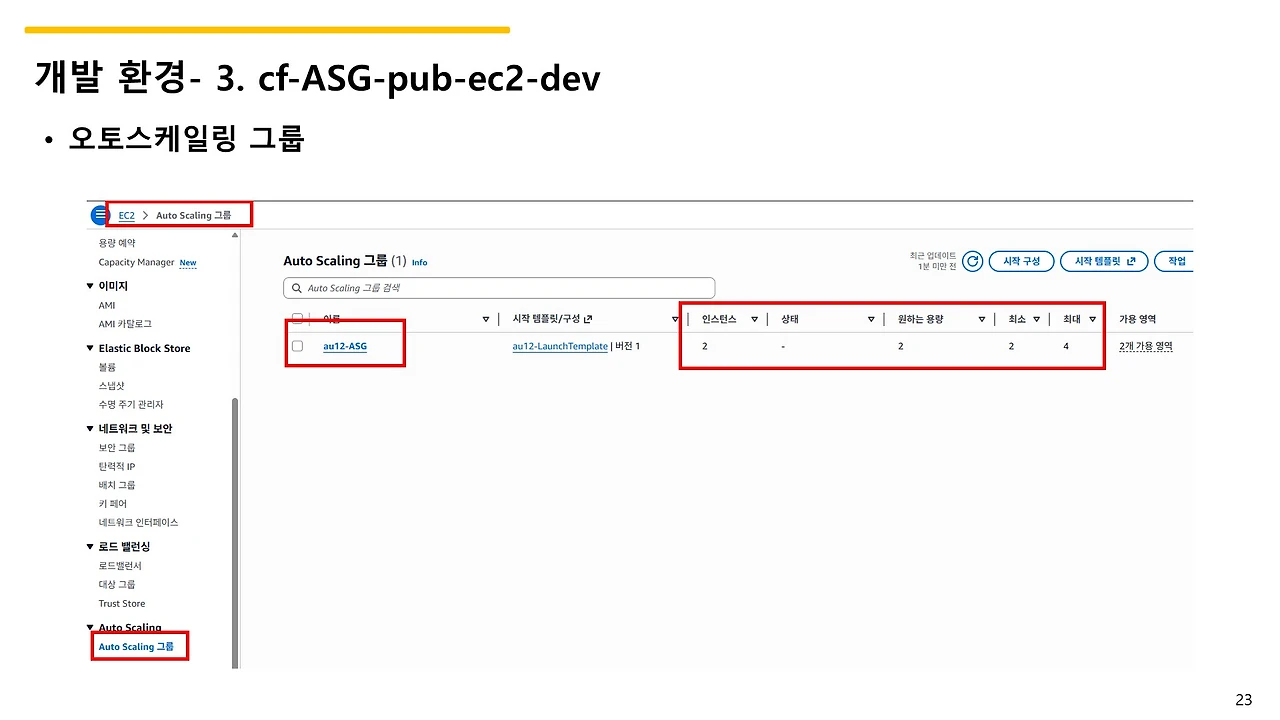Open the console hamburger navigation menu
This screenshot has width=1280, height=720.
[100, 215]
